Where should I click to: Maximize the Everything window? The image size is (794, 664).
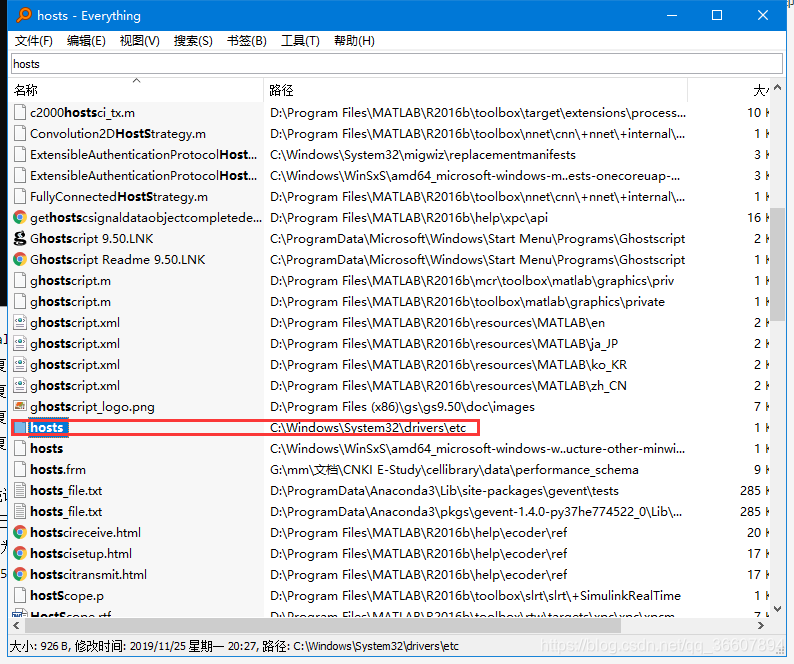[717, 15]
